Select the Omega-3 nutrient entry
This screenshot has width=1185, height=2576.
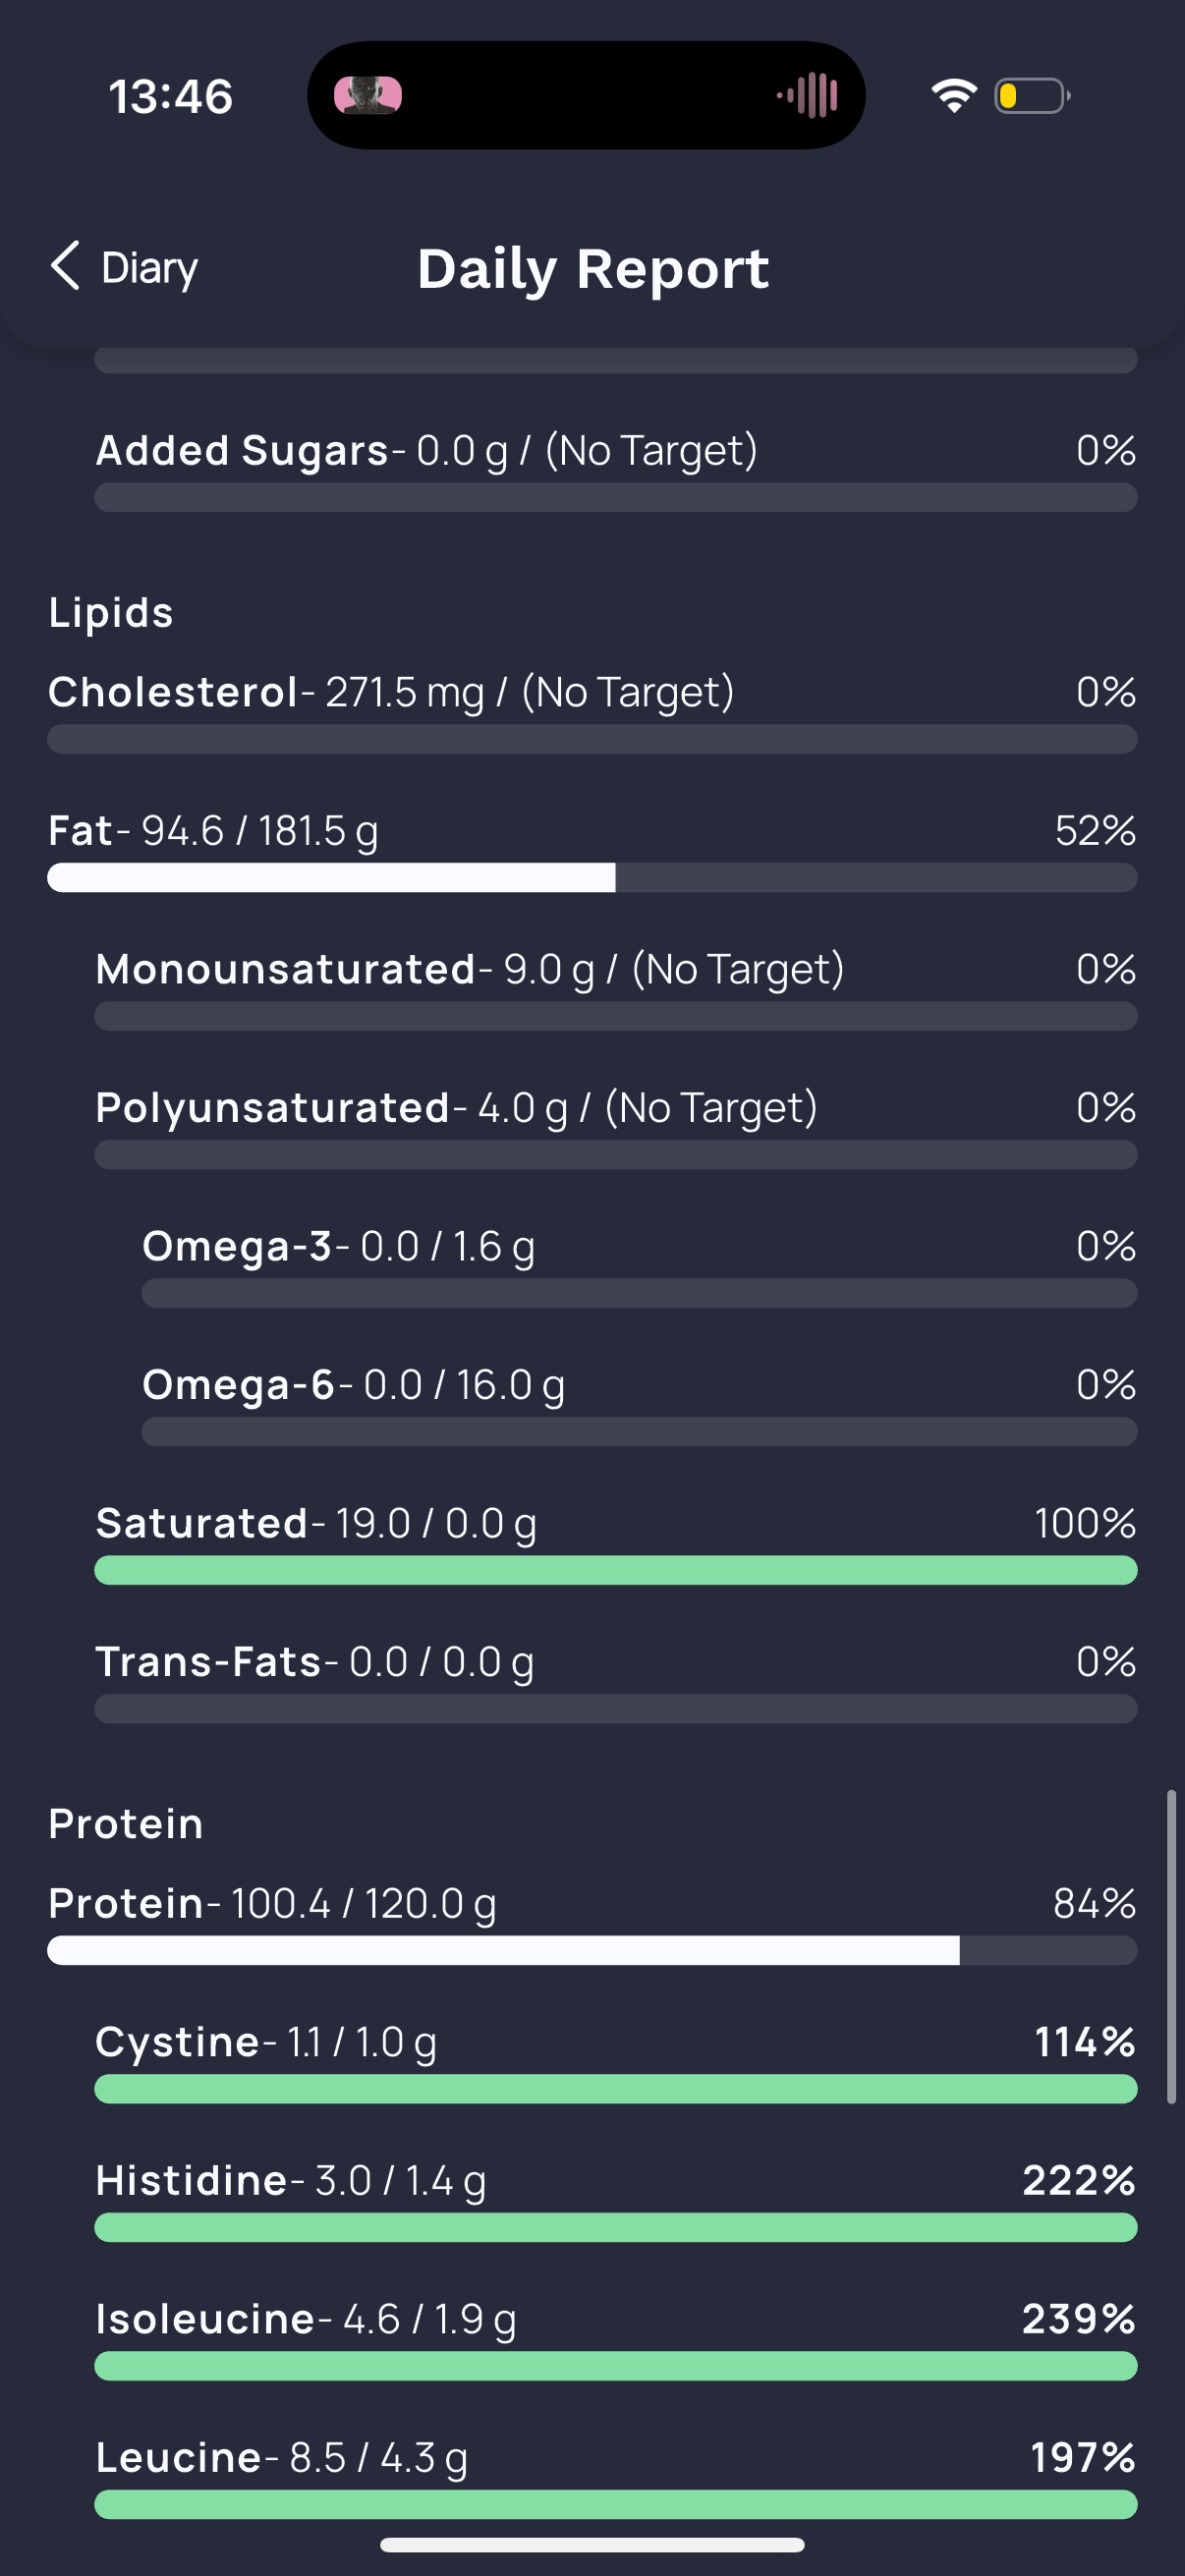click(x=640, y=1266)
